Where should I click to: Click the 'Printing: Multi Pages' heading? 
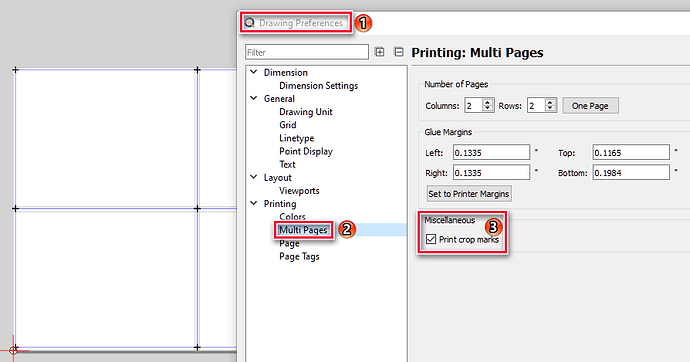(x=477, y=52)
